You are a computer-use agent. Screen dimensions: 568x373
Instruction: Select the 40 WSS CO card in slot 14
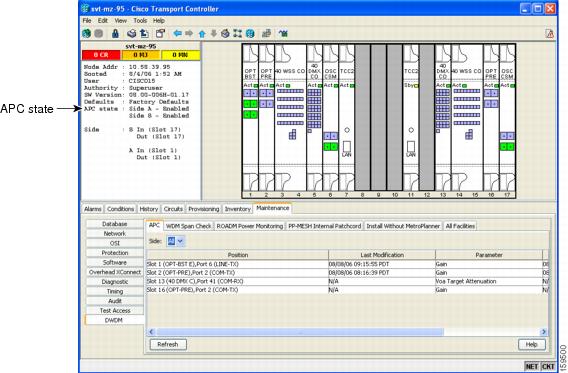[467, 117]
